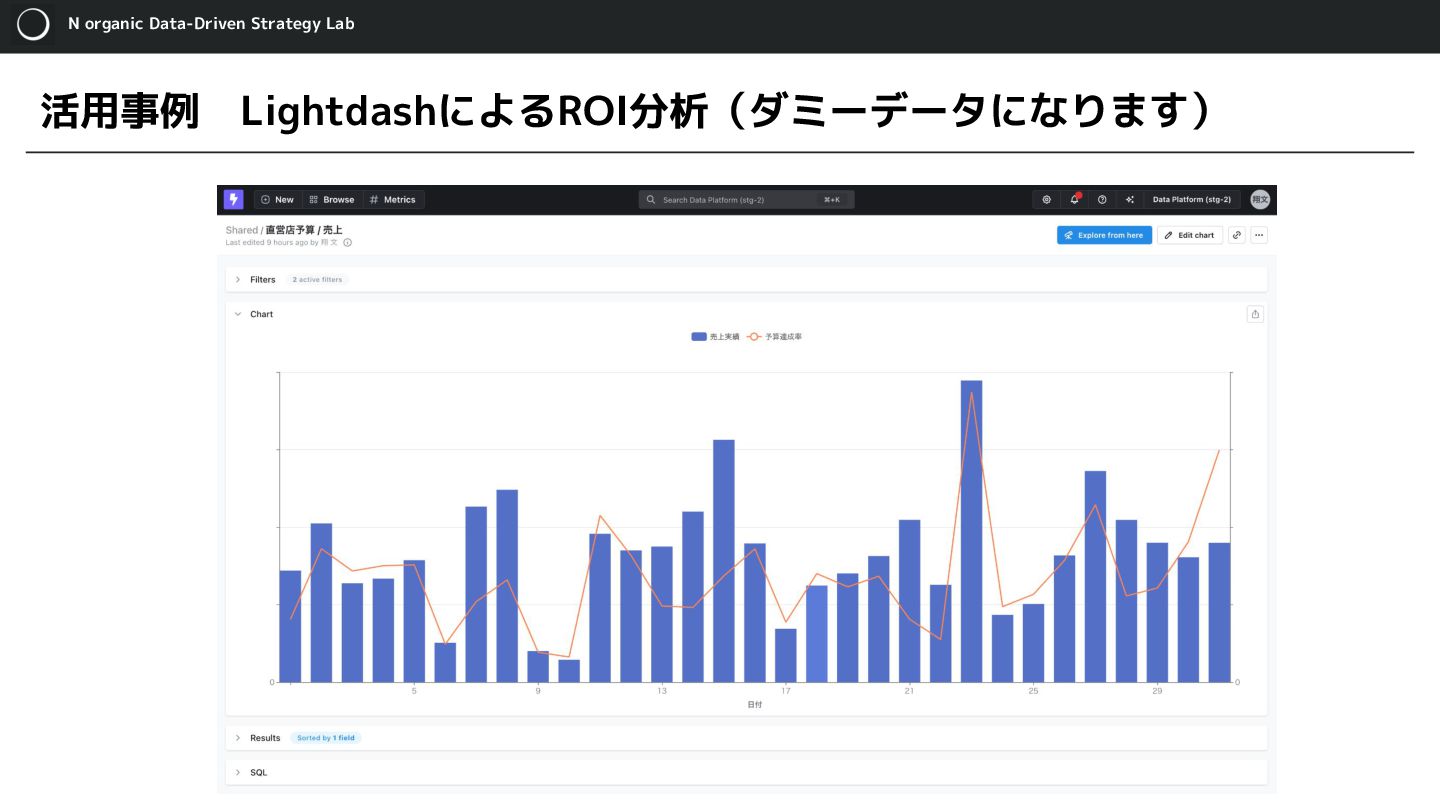Expand the SQL section

[746, 772]
